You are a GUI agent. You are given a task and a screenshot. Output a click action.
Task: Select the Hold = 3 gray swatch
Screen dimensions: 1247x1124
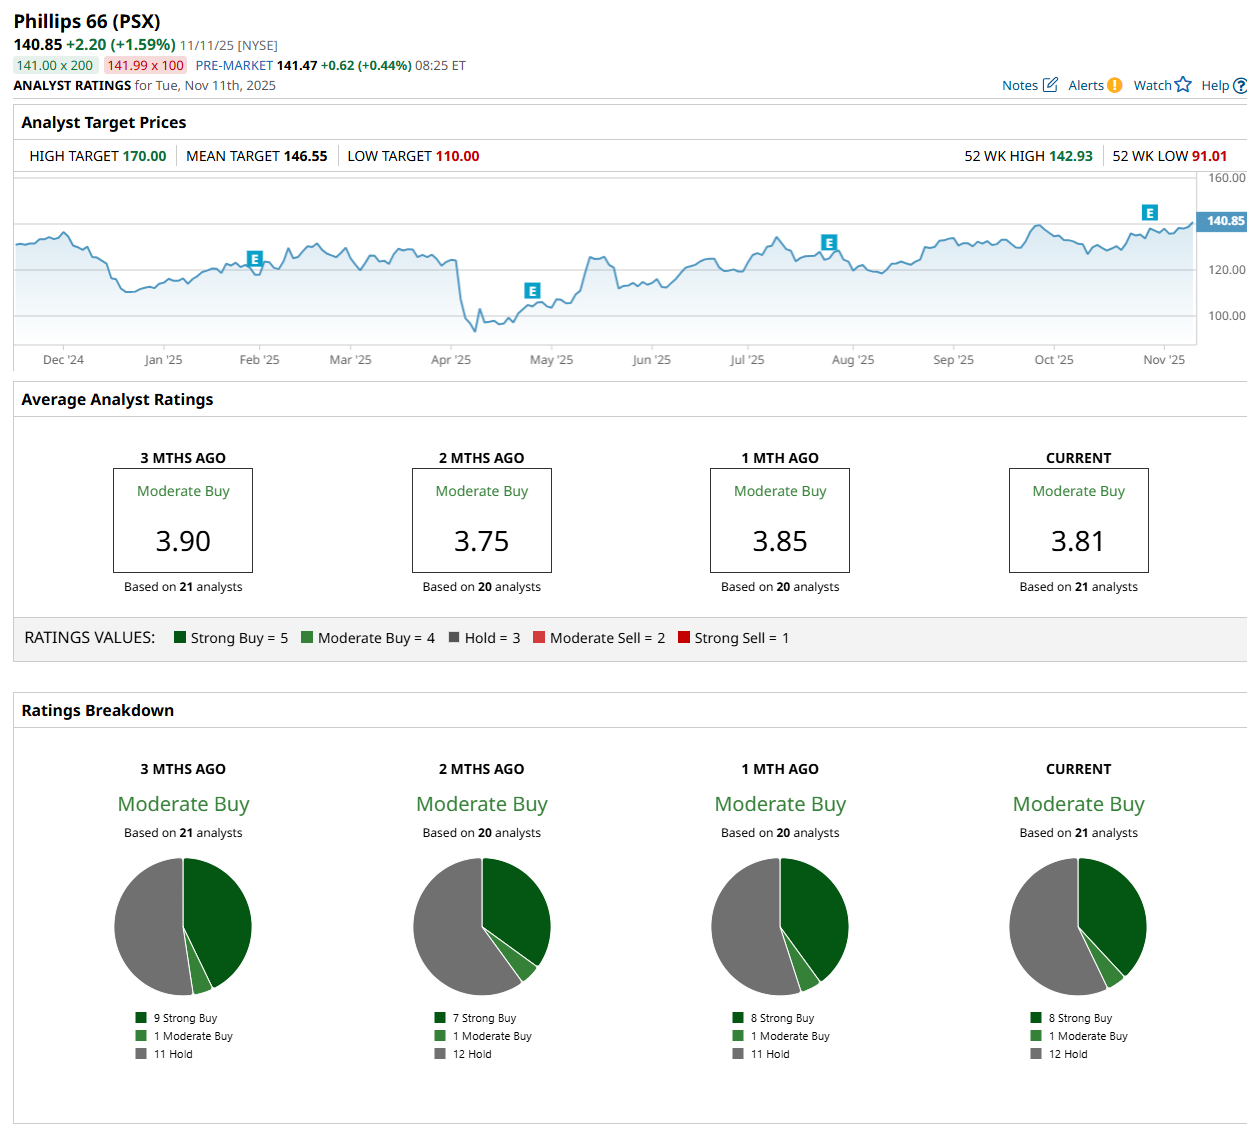pyautogui.click(x=454, y=637)
